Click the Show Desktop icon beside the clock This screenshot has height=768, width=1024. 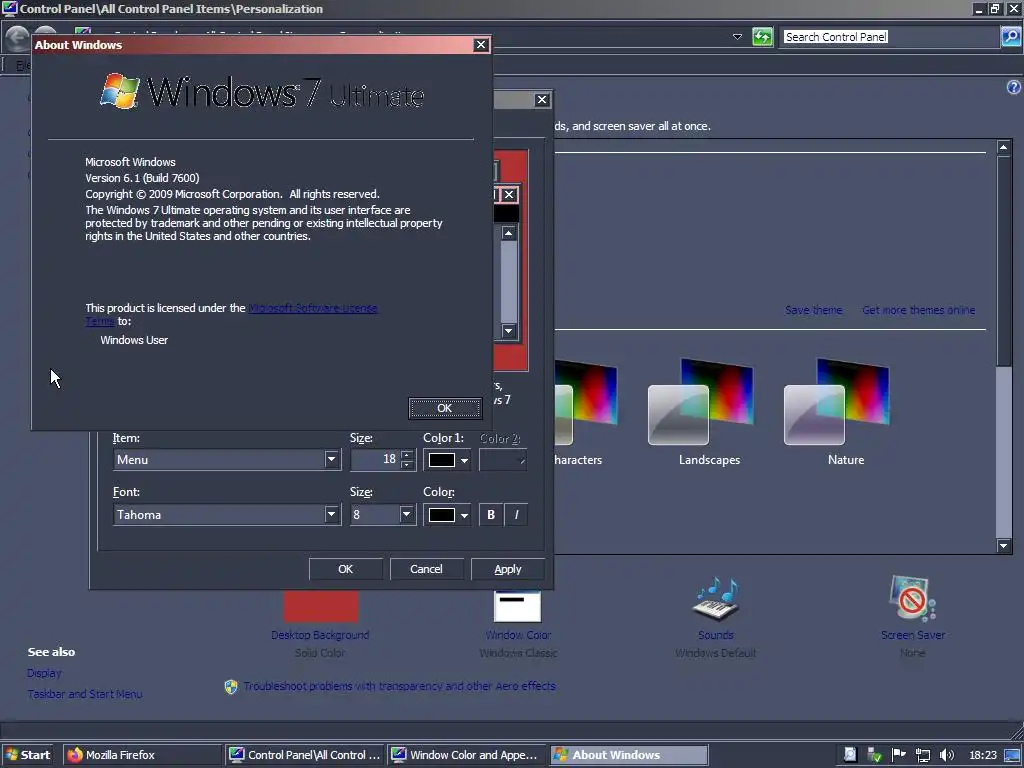tap(1013, 755)
